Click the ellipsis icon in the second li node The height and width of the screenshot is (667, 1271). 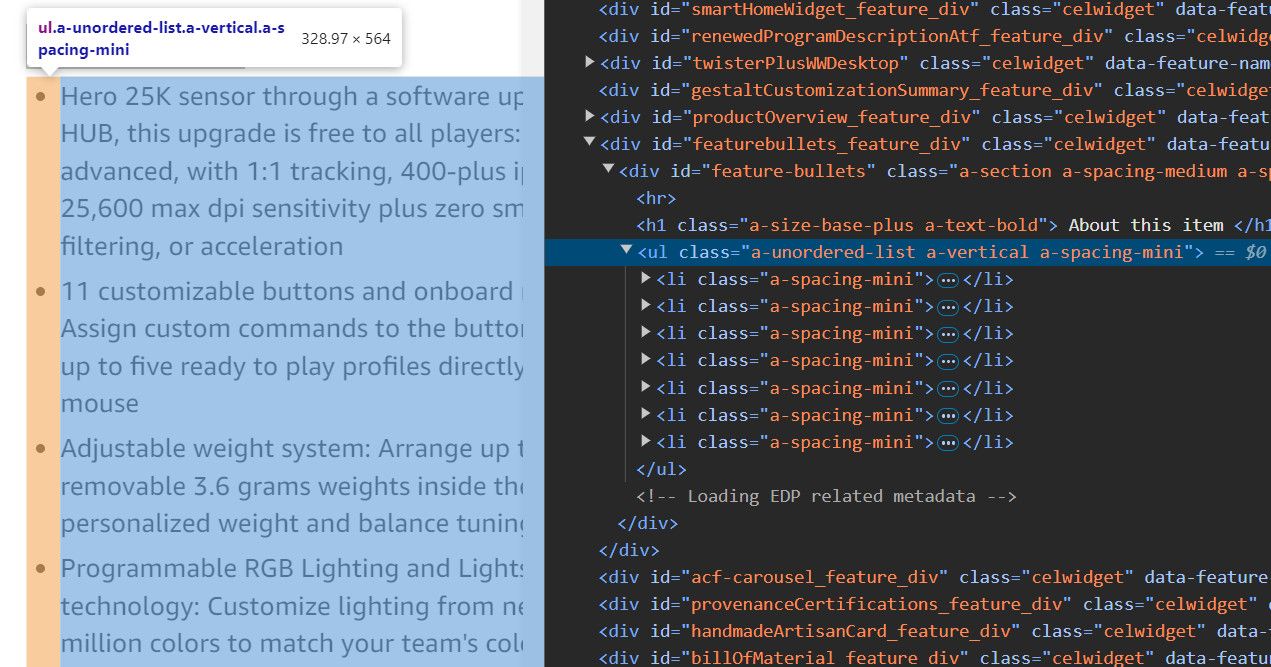coord(949,307)
